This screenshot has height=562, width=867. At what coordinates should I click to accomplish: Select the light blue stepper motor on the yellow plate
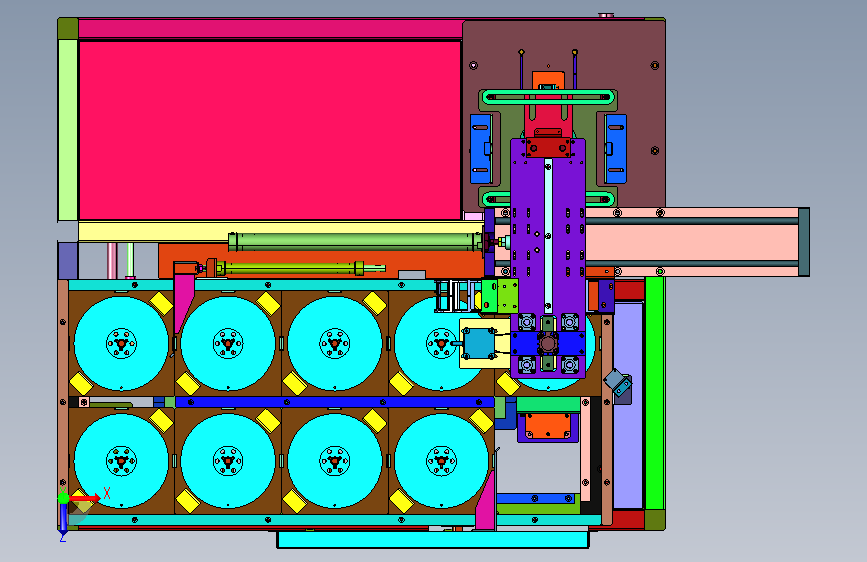pyautogui.click(x=479, y=344)
